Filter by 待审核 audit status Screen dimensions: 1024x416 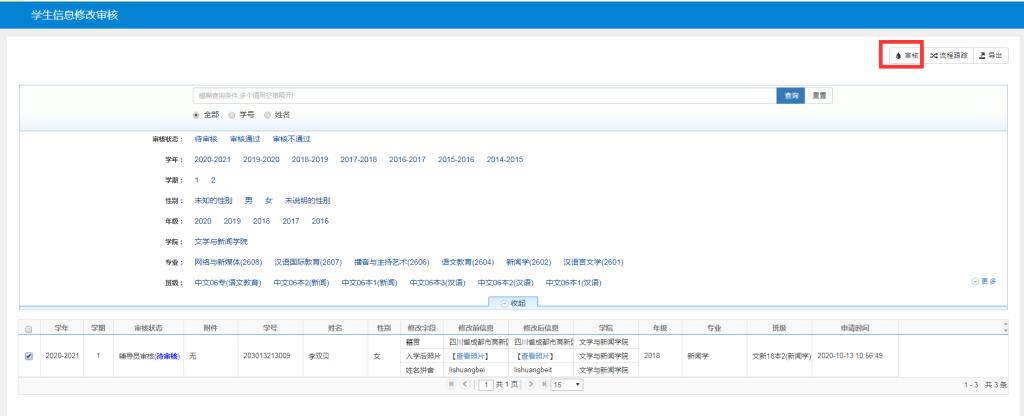[205, 139]
